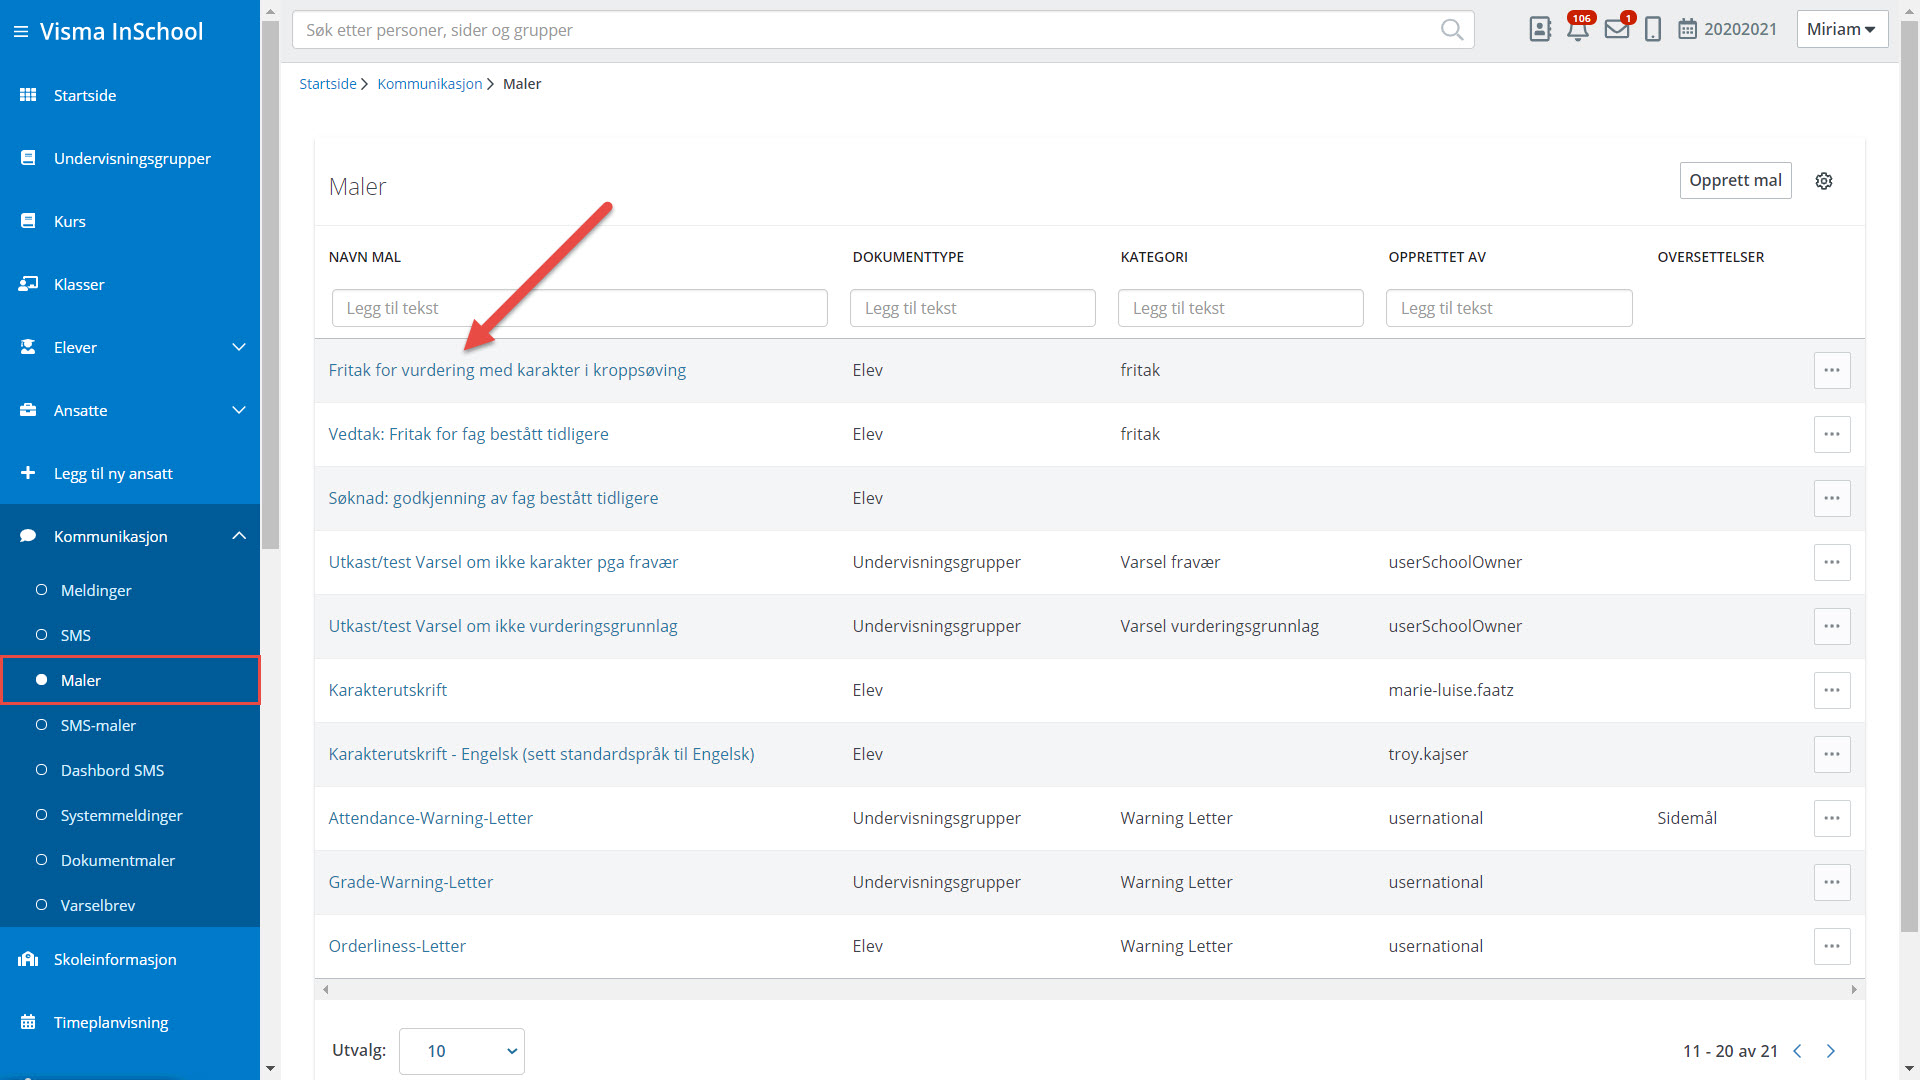Open the Utvalg page size dropdown
The image size is (1920, 1080).
tap(461, 1051)
